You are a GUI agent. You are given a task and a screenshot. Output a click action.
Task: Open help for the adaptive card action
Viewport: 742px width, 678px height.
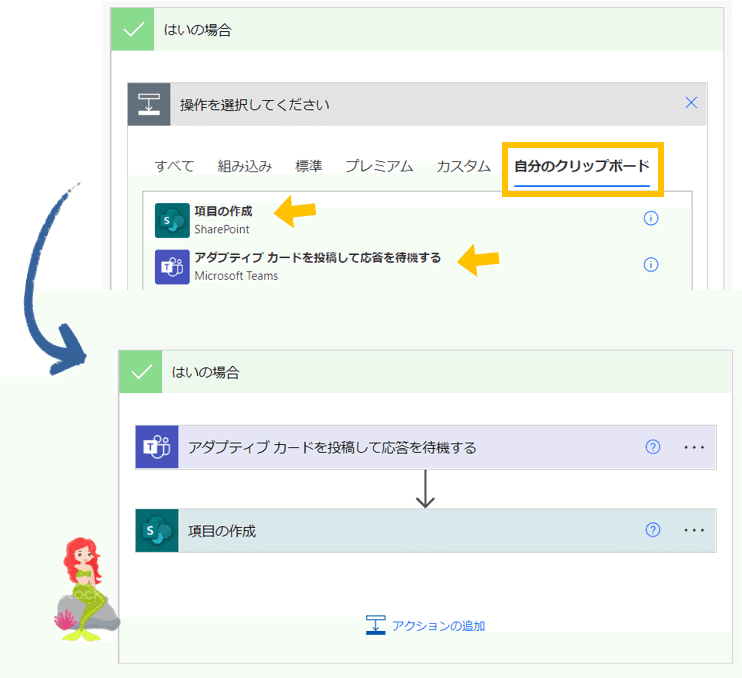click(x=653, y=447)
